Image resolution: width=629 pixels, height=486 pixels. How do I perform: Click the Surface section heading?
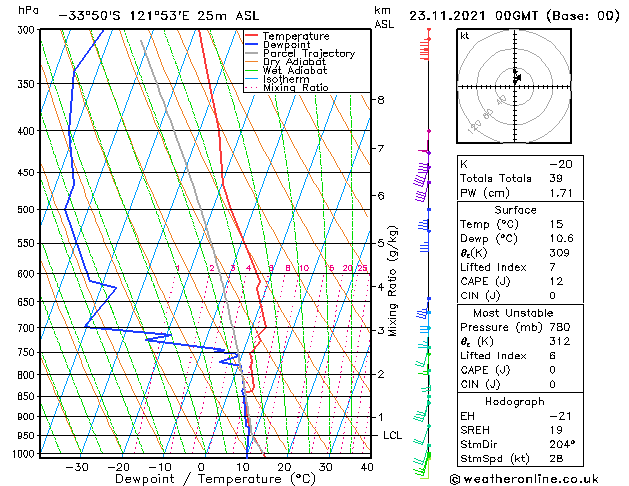click(x=515, y=210)
